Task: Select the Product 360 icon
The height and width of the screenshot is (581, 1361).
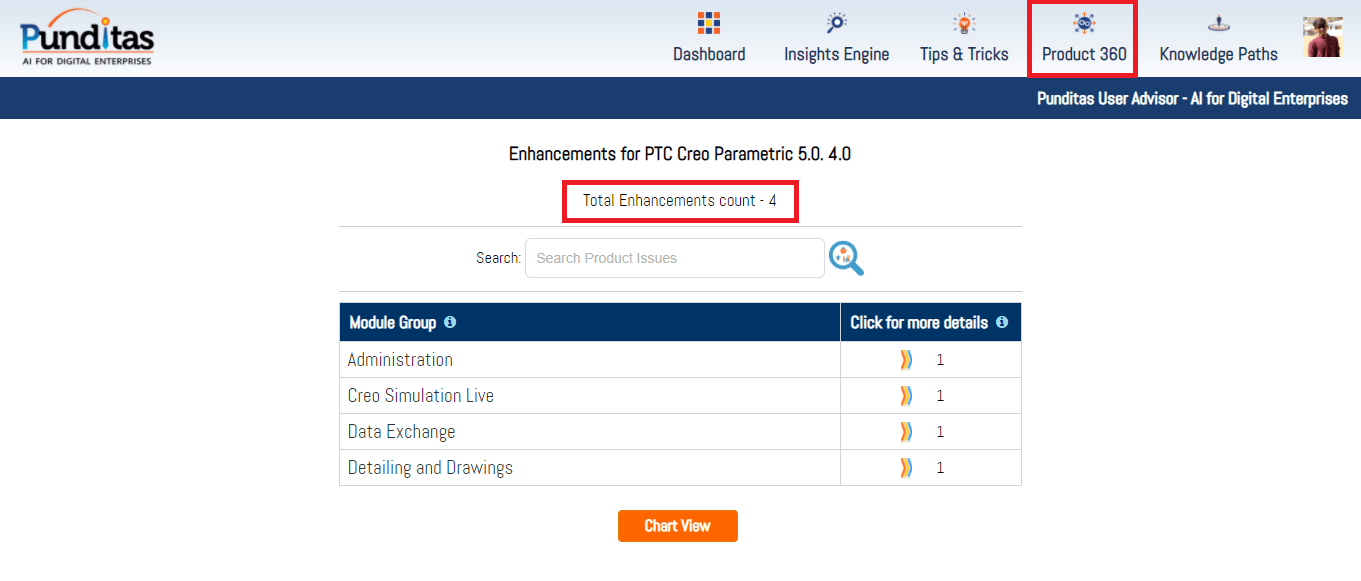Action: [x=1083, y=23]
